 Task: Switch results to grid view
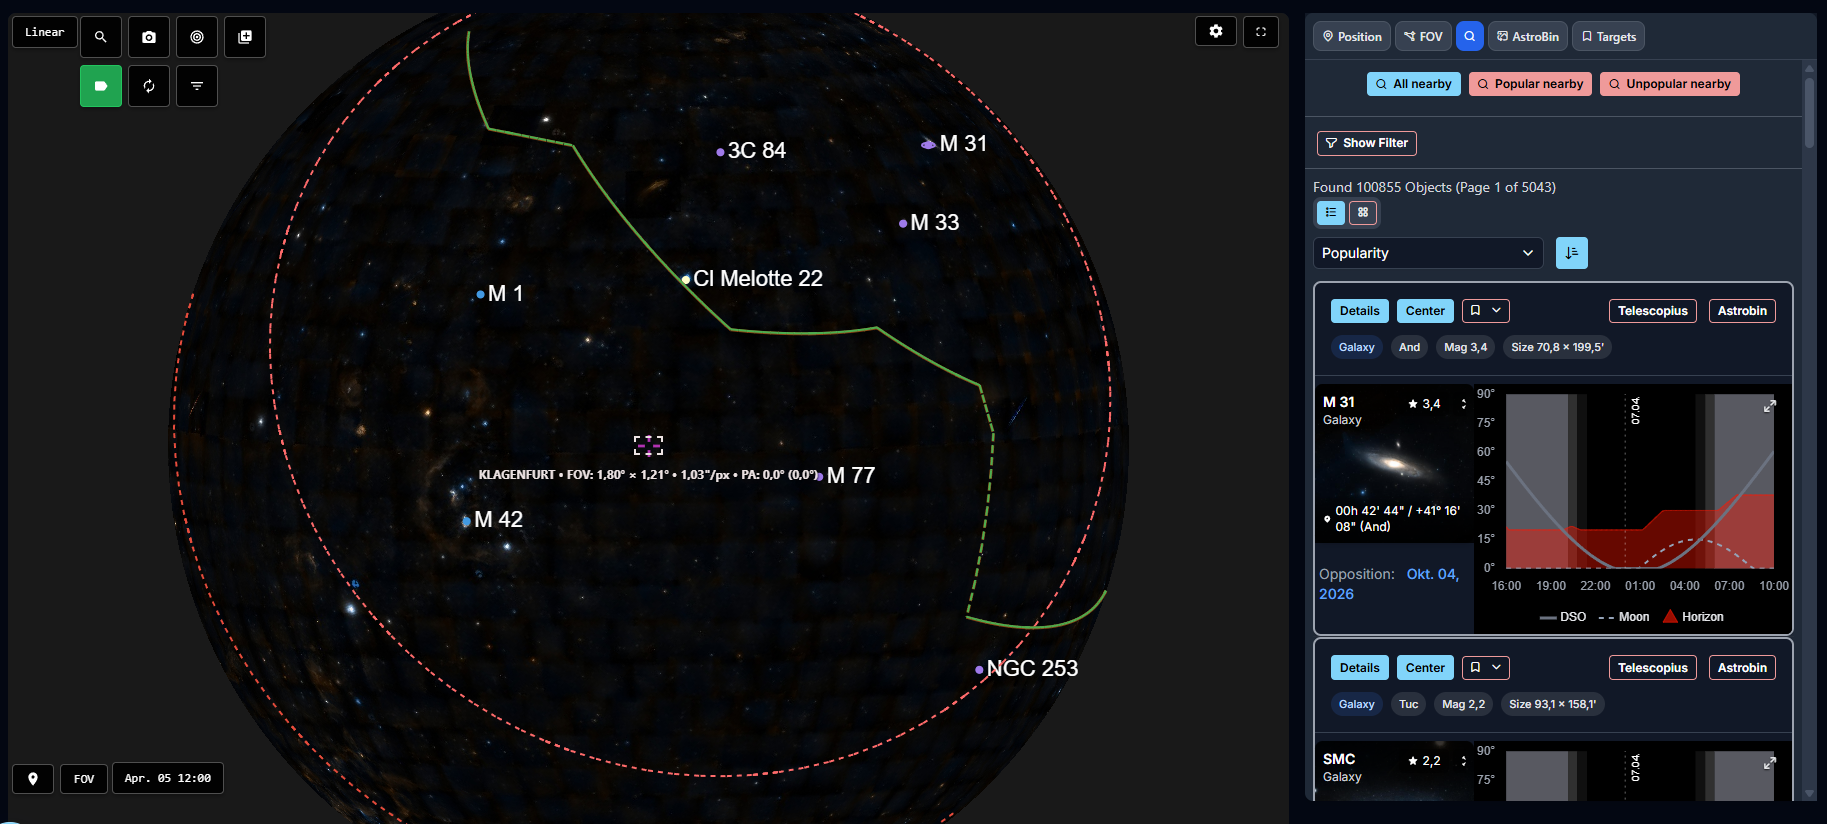point(1363,212)
